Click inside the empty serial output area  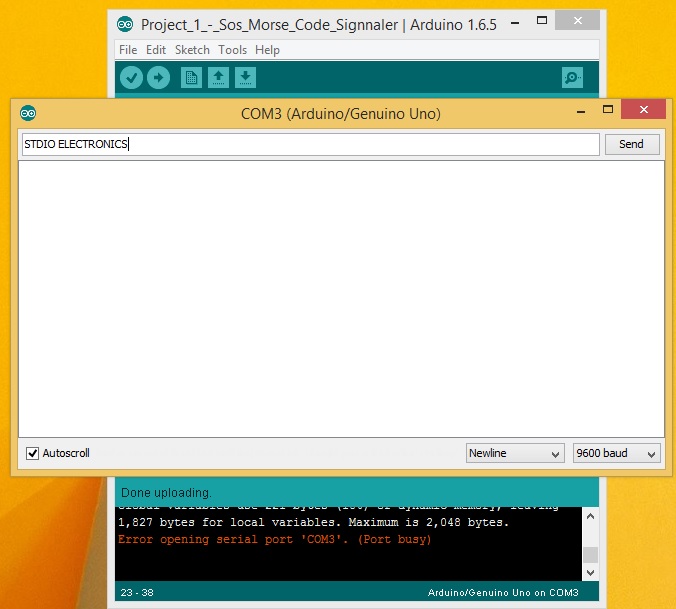click(x=341, y=299)
